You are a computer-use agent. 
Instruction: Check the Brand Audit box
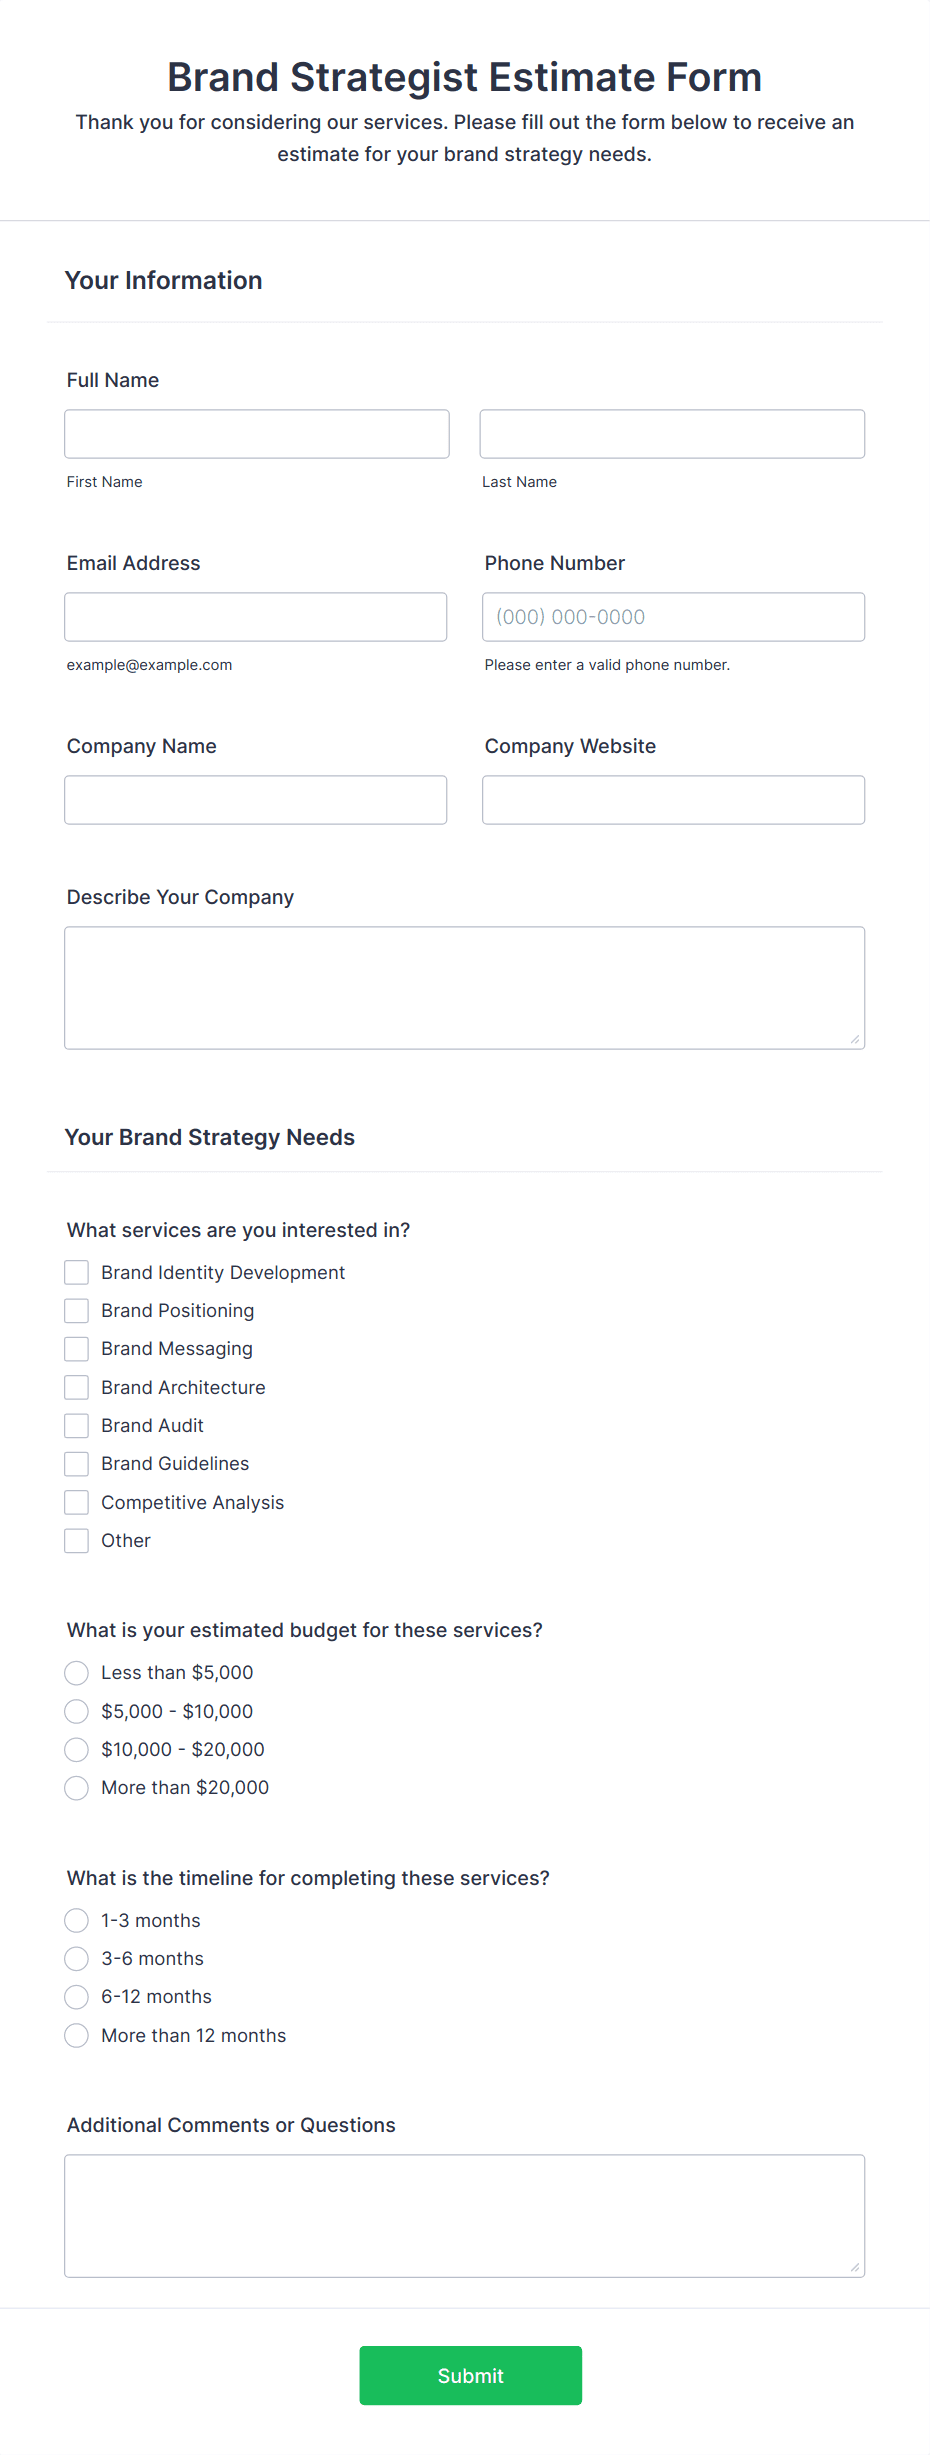[77, 1426]
